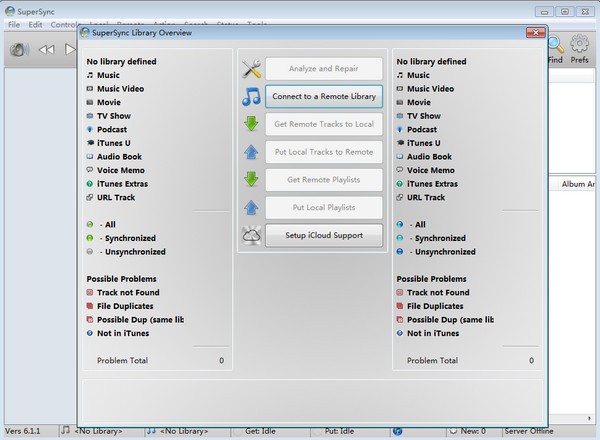Viewport: 600px width, 440px height.
Task: Select right panel All status indicator
Action: click(x=399, y=225)
